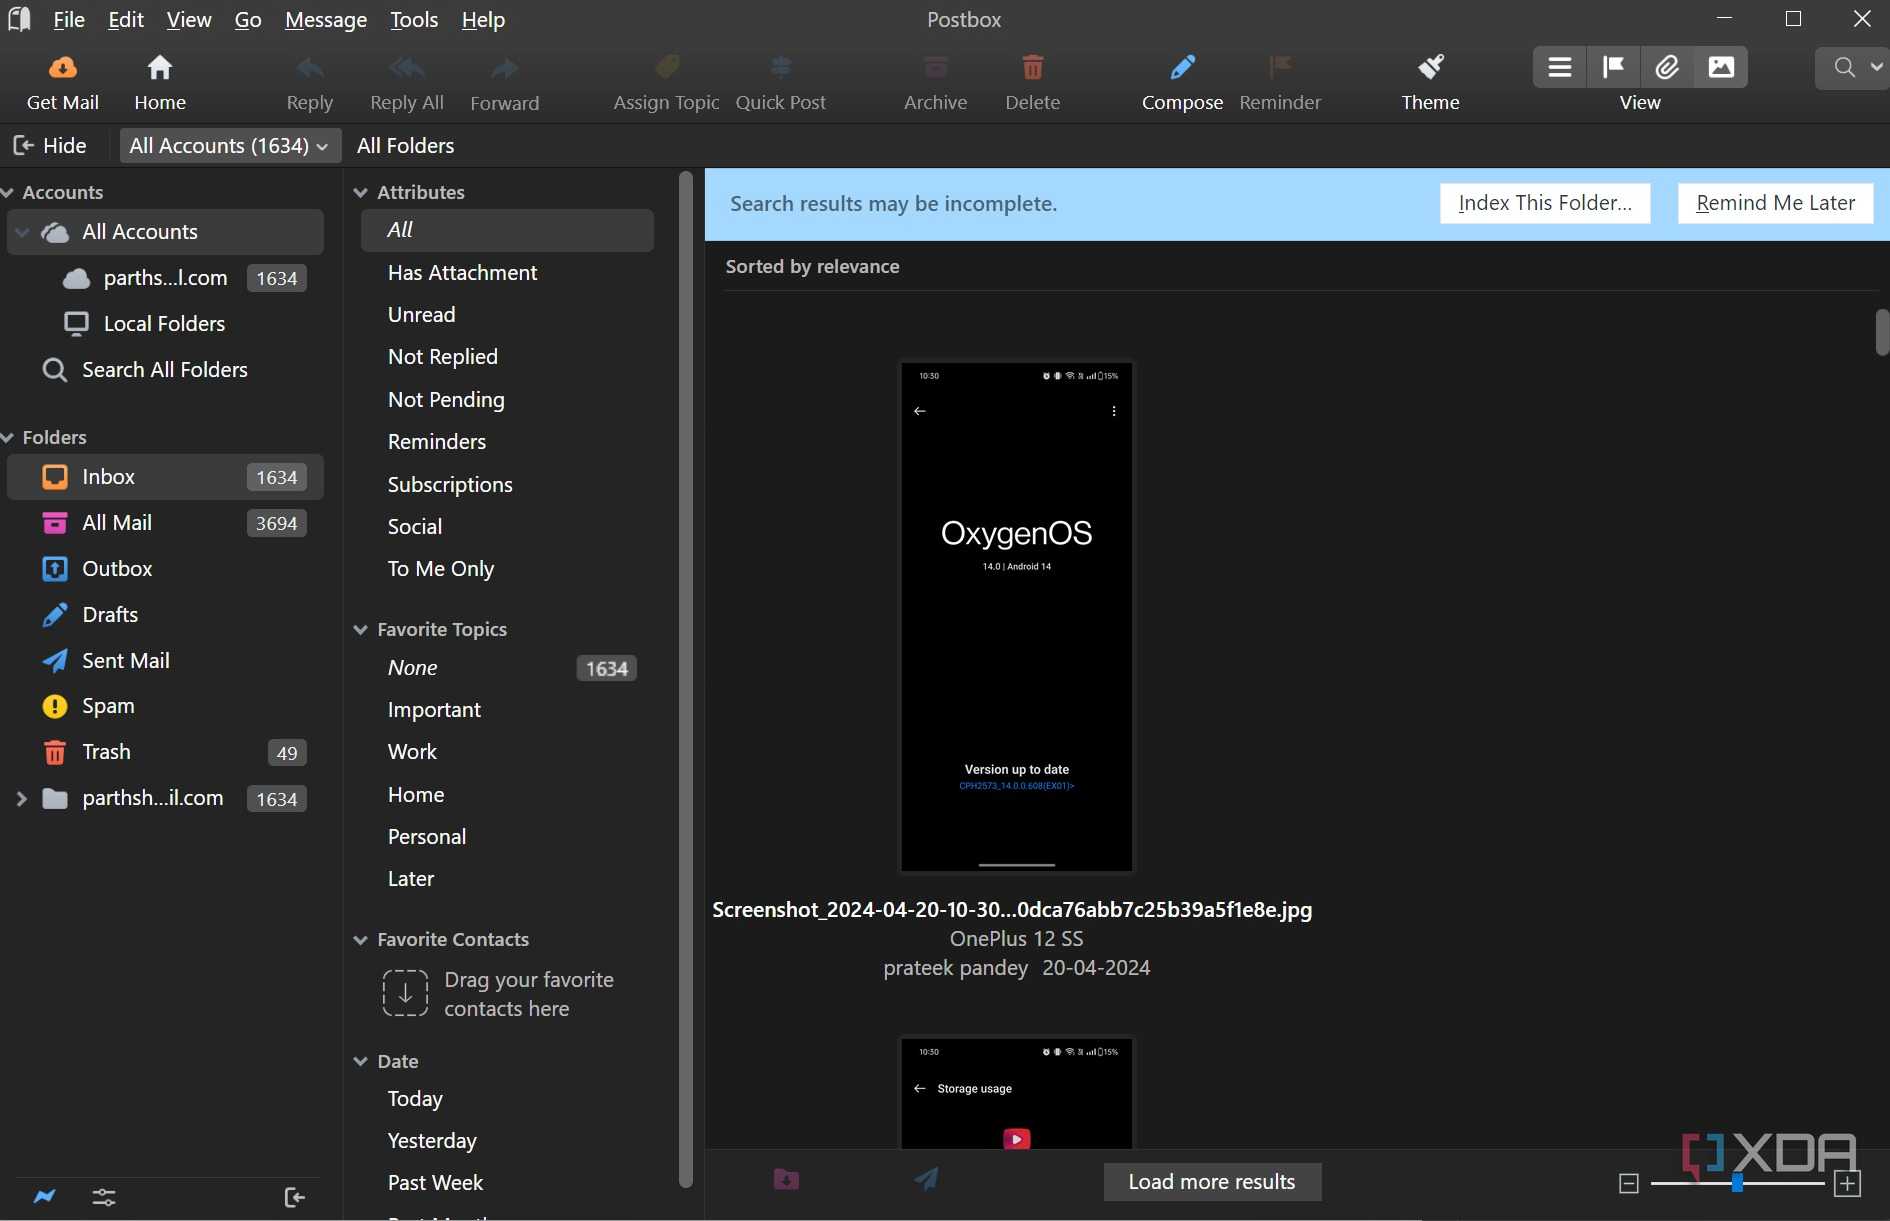Open the Go menu
Viewport: 1890px width, 1221px height.
pos(248,19)
